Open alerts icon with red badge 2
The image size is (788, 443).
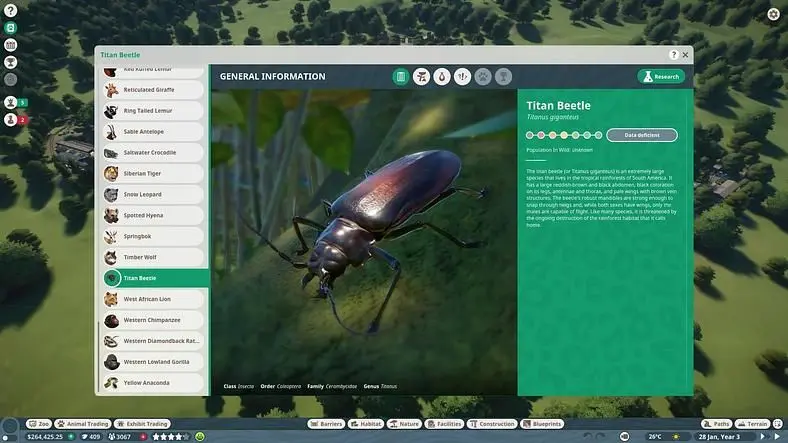[11, 120]
